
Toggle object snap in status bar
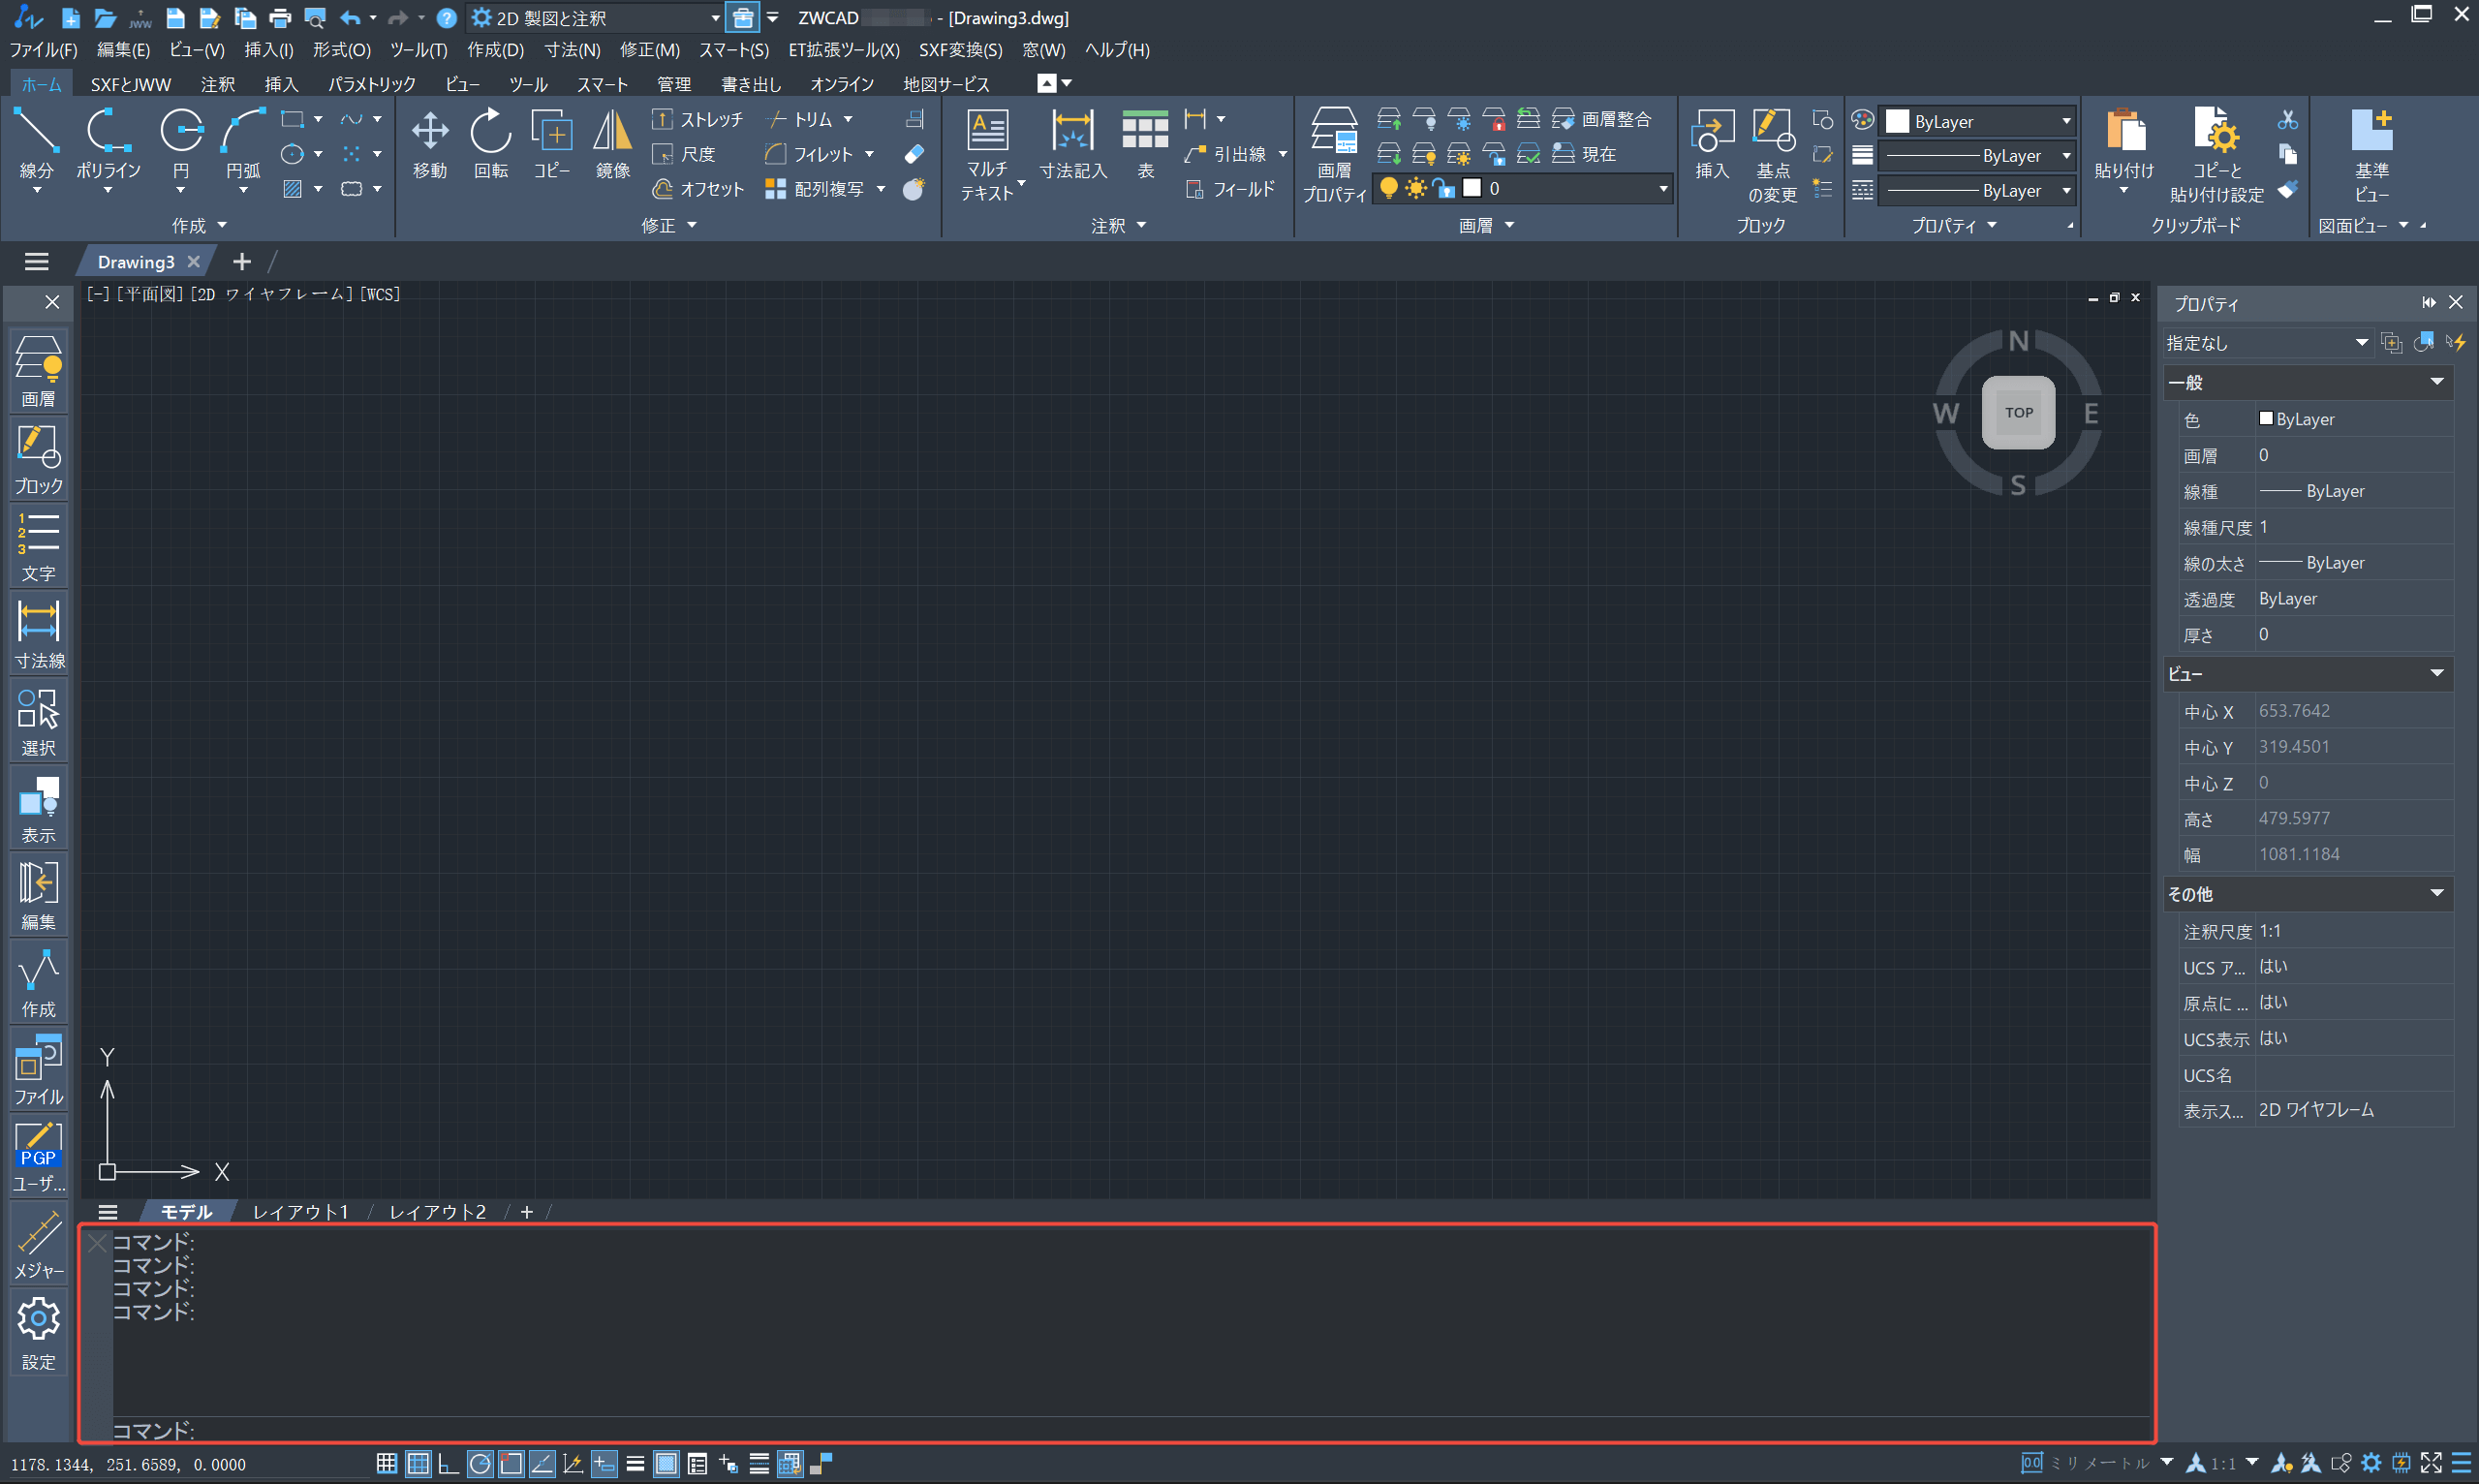pyautogui.click(x=511, y=1464)
